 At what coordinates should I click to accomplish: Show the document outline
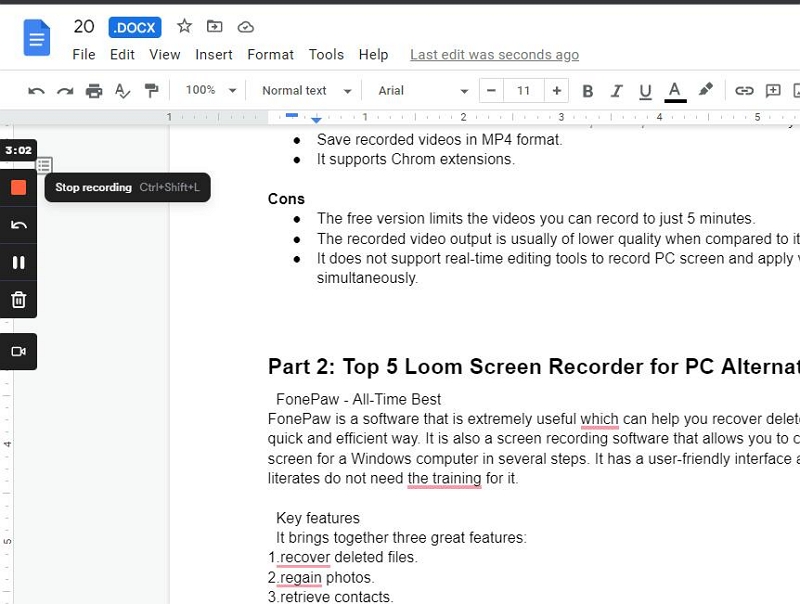tap(44, 165)
